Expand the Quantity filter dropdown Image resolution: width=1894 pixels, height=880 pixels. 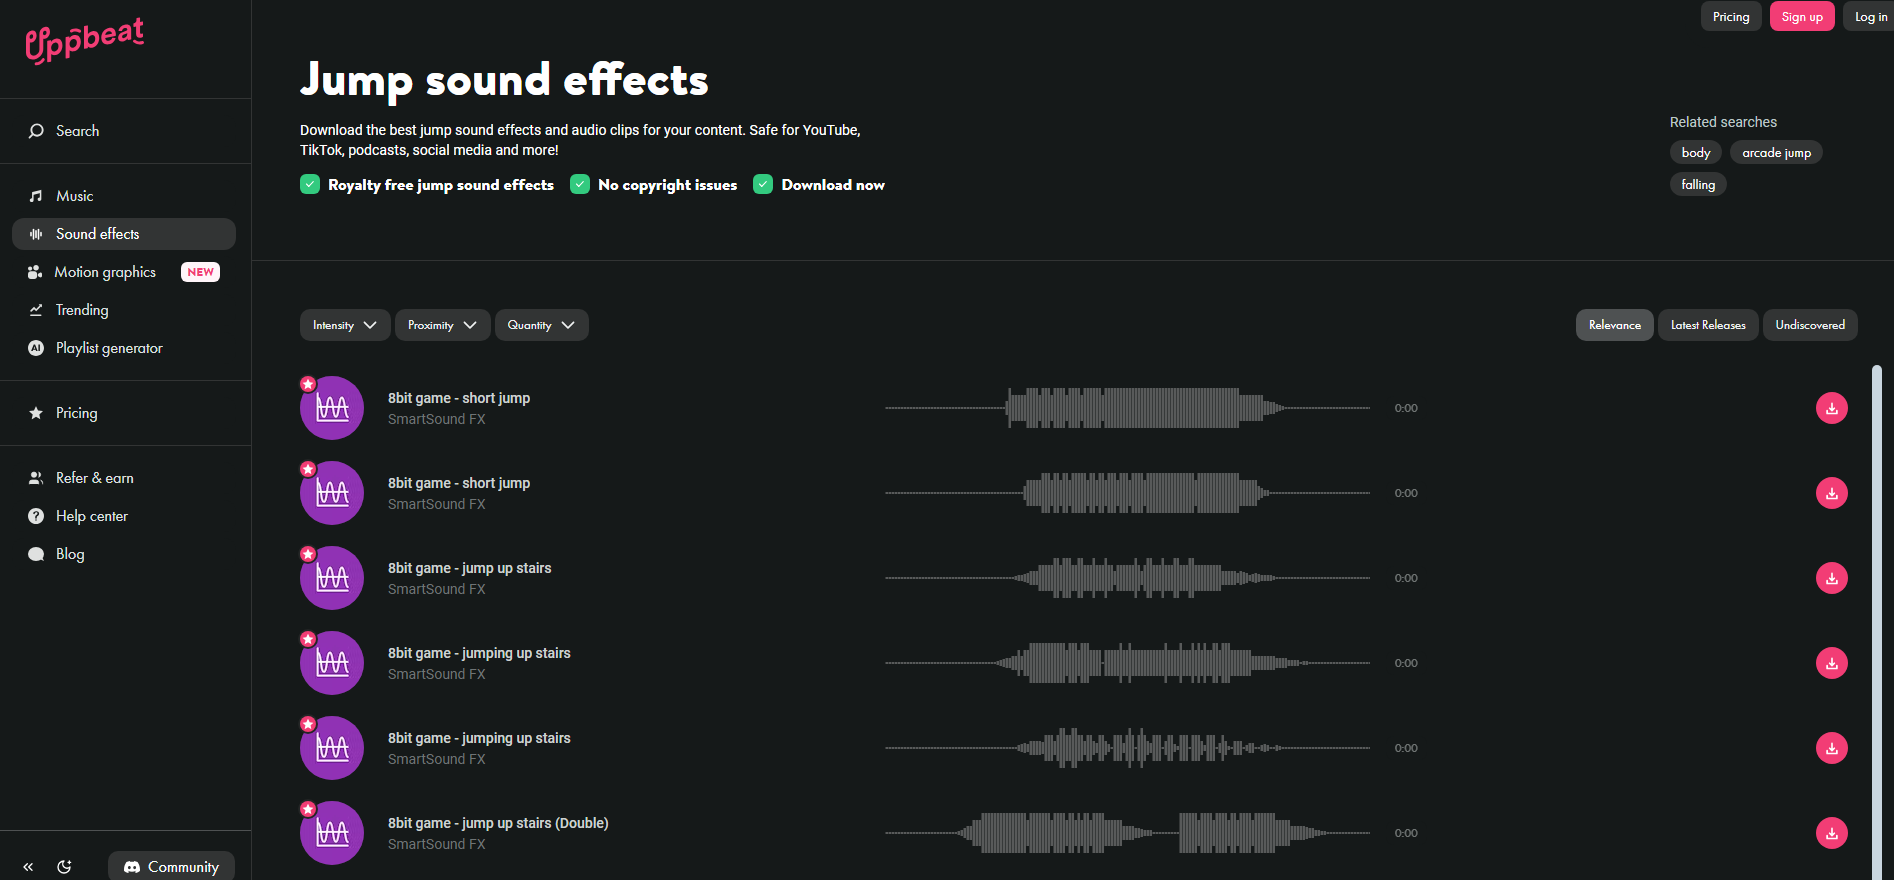click(541, 325)
